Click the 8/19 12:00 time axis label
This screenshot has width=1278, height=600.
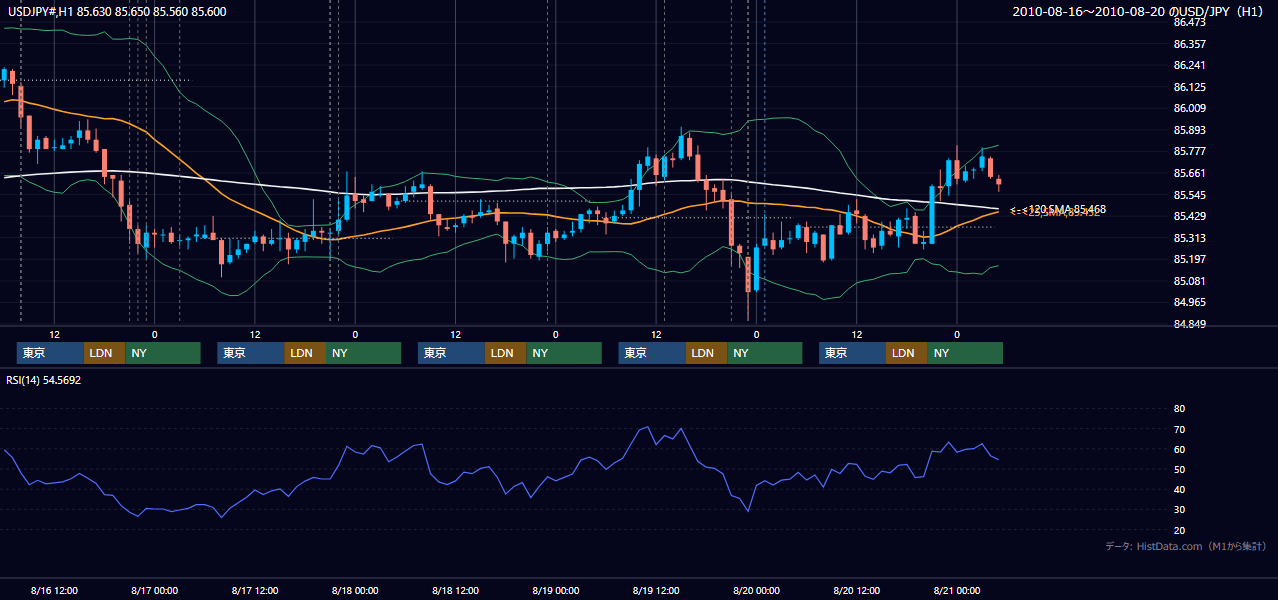(x=656, y=590)
